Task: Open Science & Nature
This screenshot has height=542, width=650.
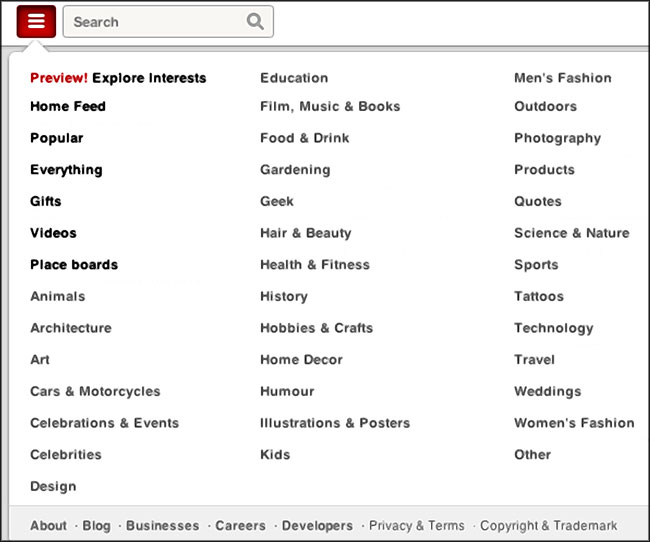Action: coord(572,233)
